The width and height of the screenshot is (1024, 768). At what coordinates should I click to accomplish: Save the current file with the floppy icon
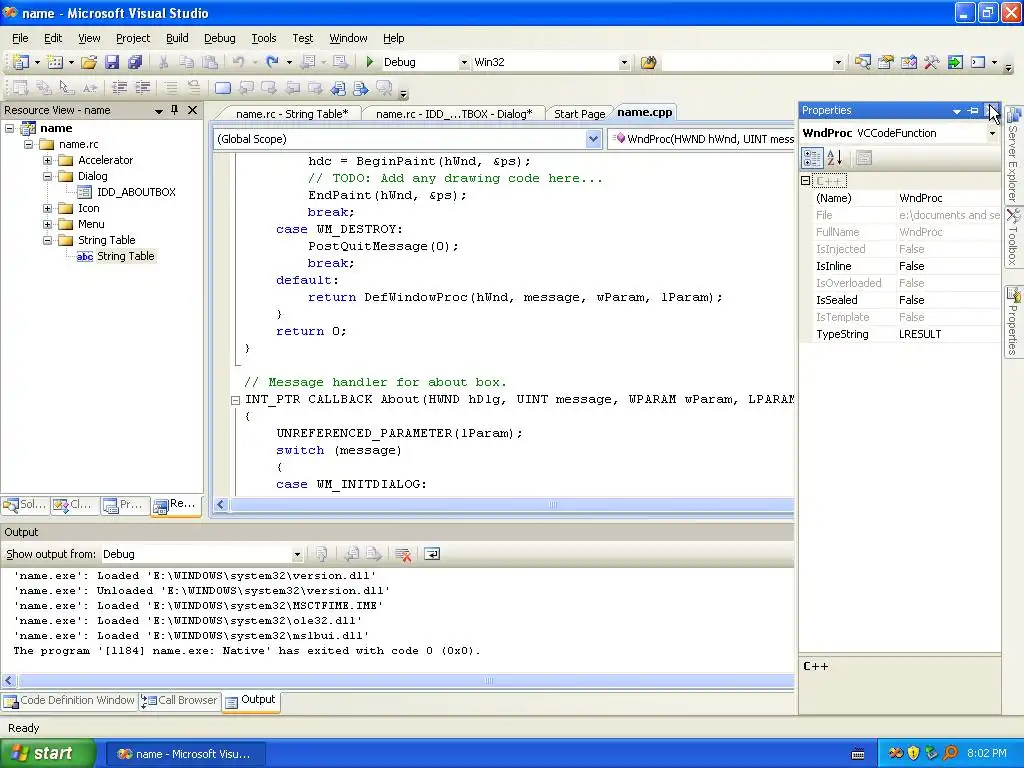pos(112,62)
